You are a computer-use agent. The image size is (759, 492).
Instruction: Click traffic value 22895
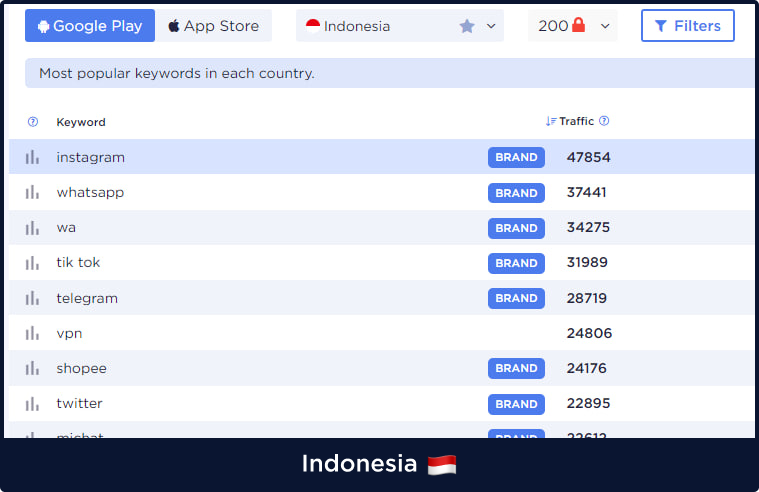coord(589,403)
